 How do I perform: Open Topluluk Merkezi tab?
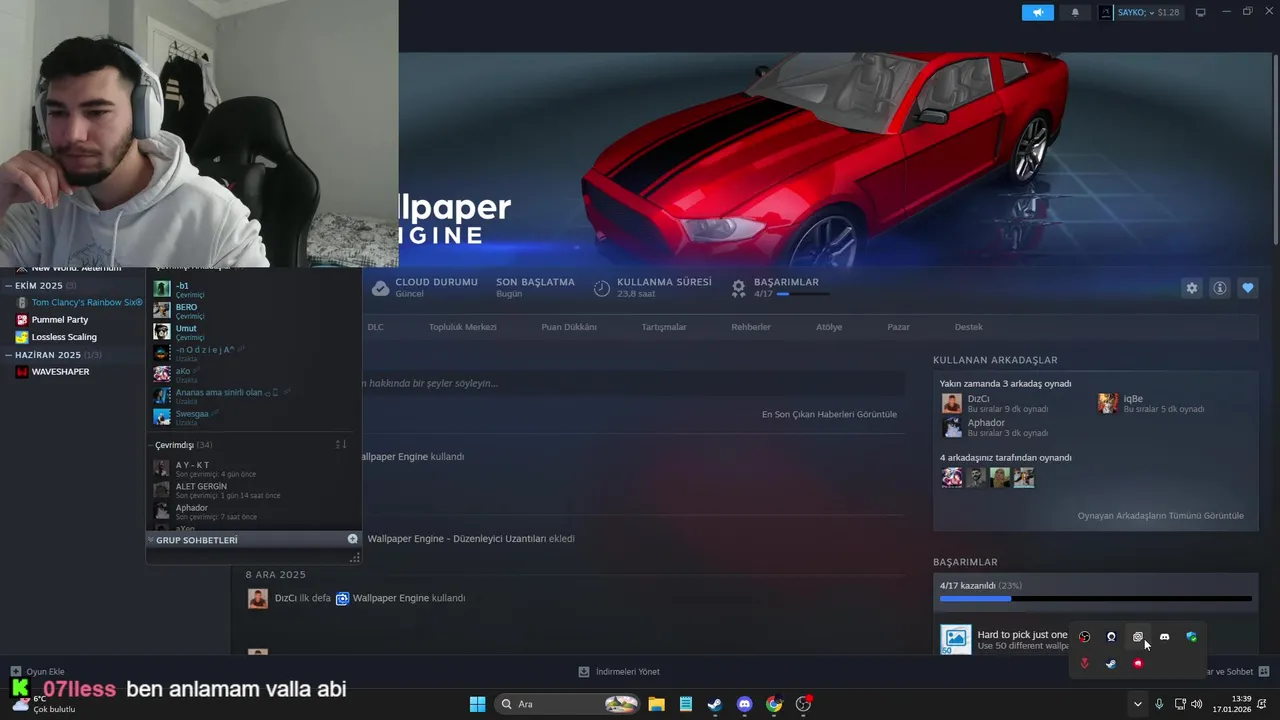click(462, 327)
